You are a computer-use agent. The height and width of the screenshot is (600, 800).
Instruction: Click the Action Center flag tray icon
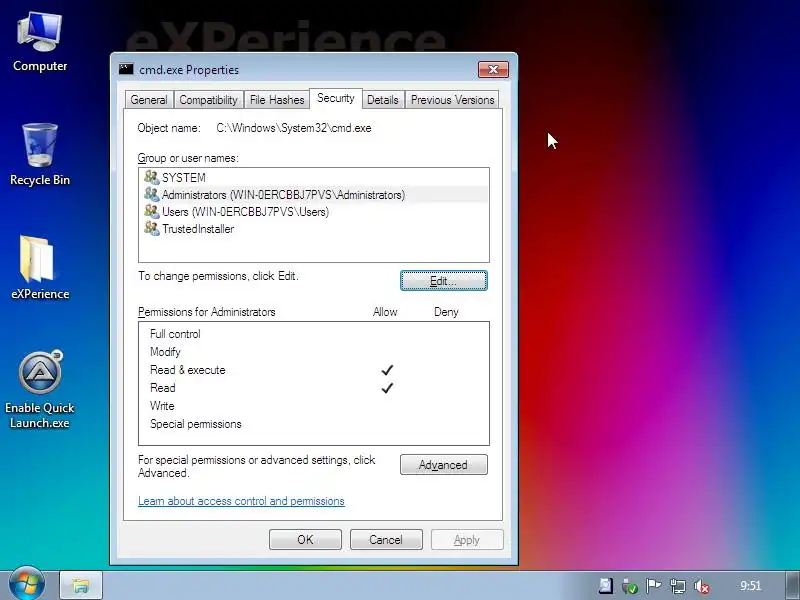pos(653,586)
